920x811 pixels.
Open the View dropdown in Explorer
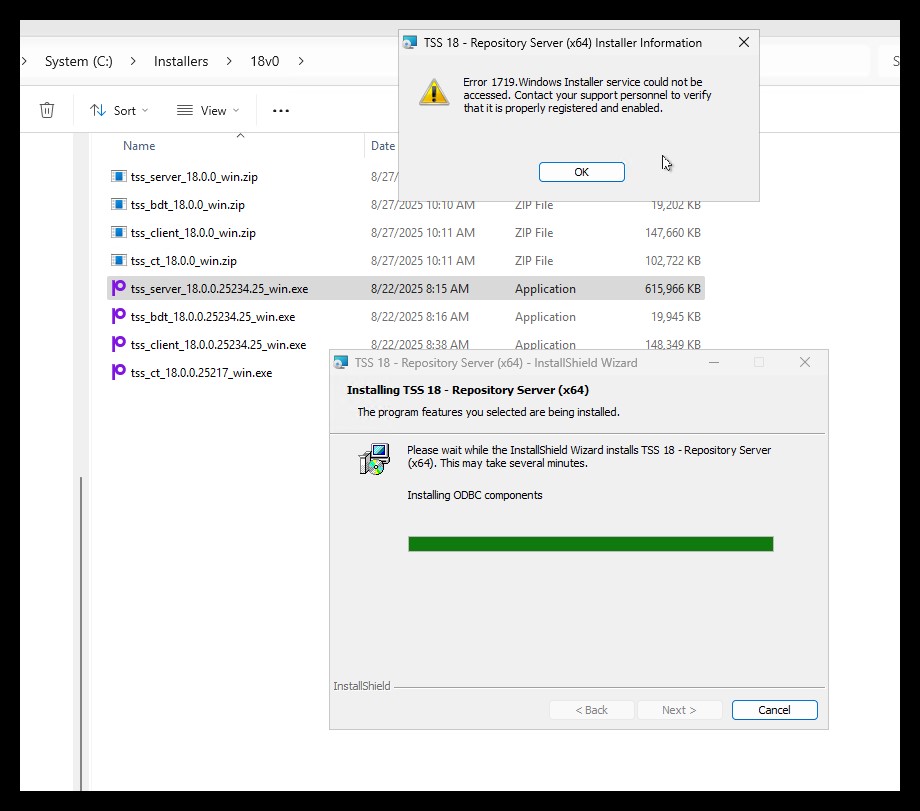pos(208,110)
